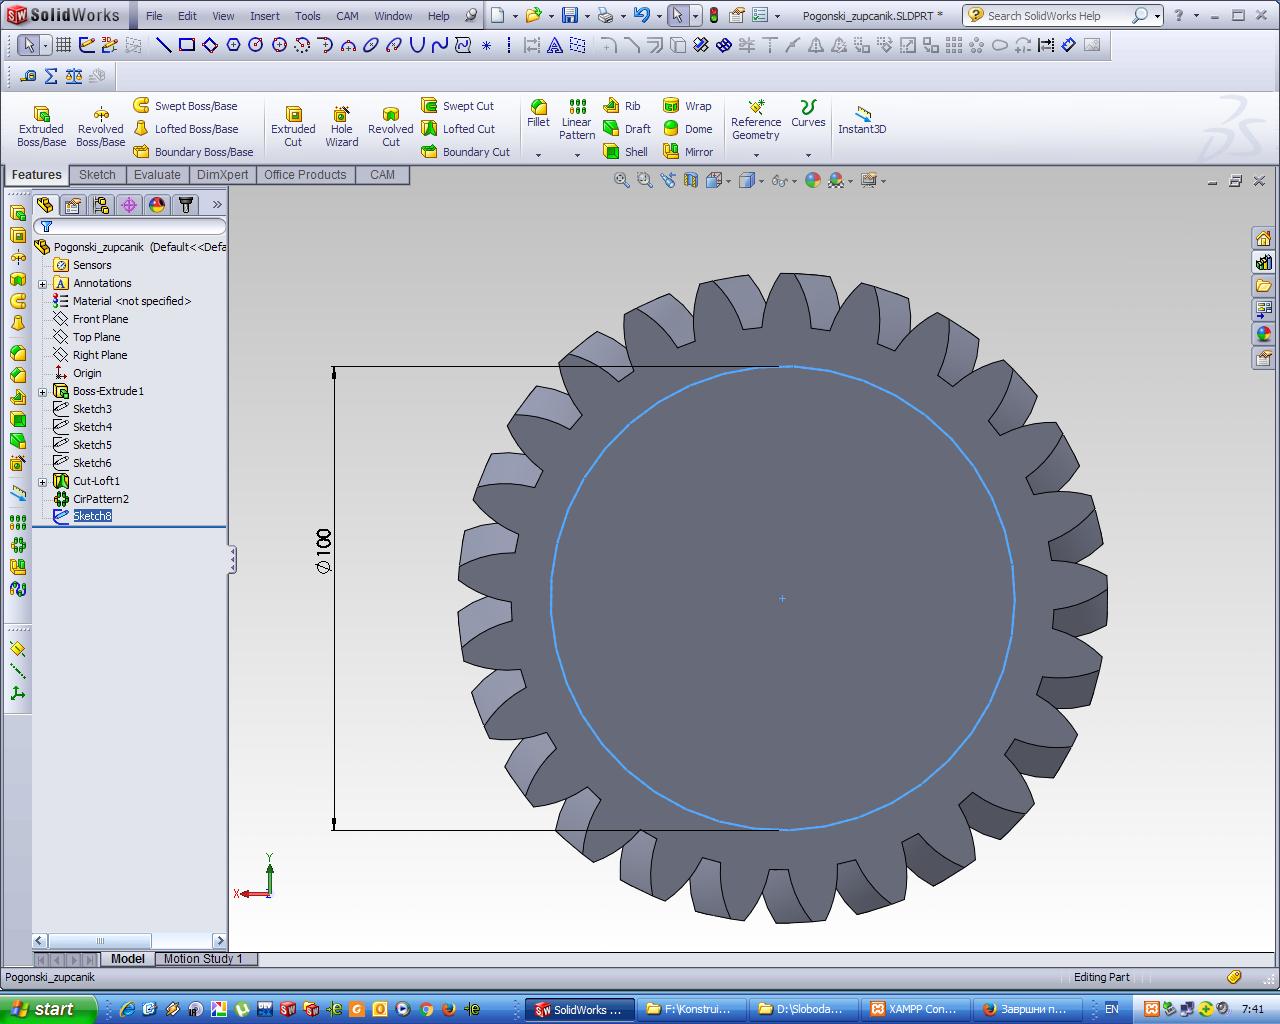Click the Linear Pattern tool

coord(577,120)
